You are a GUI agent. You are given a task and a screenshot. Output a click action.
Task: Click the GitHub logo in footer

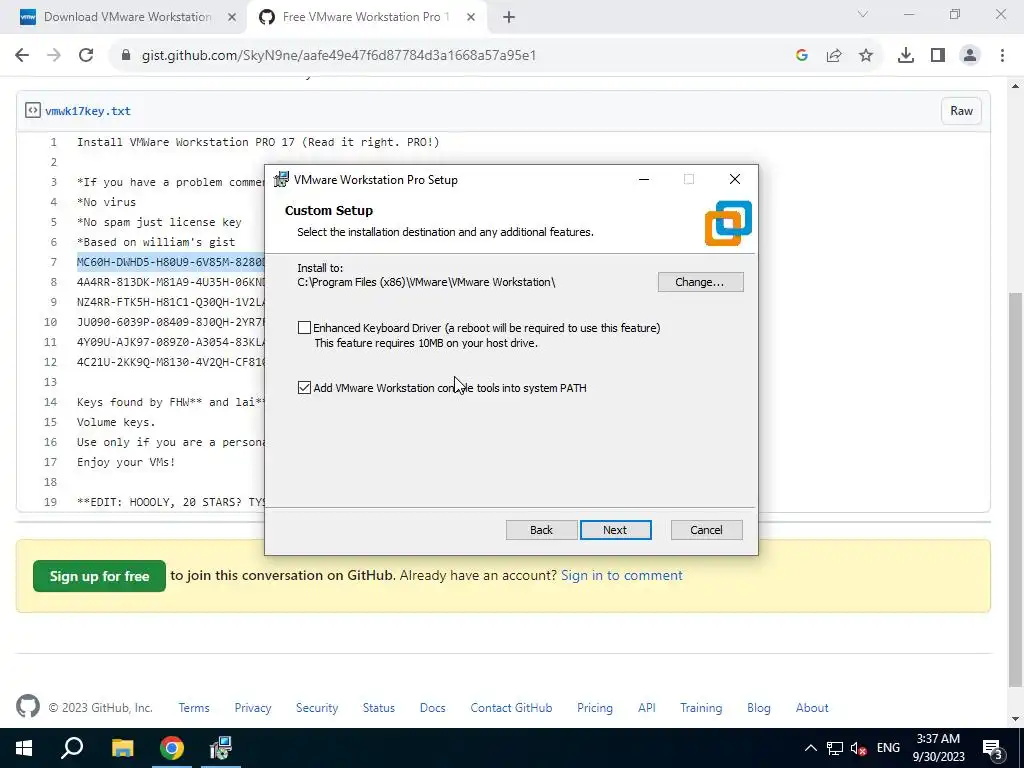coord(27,707)
